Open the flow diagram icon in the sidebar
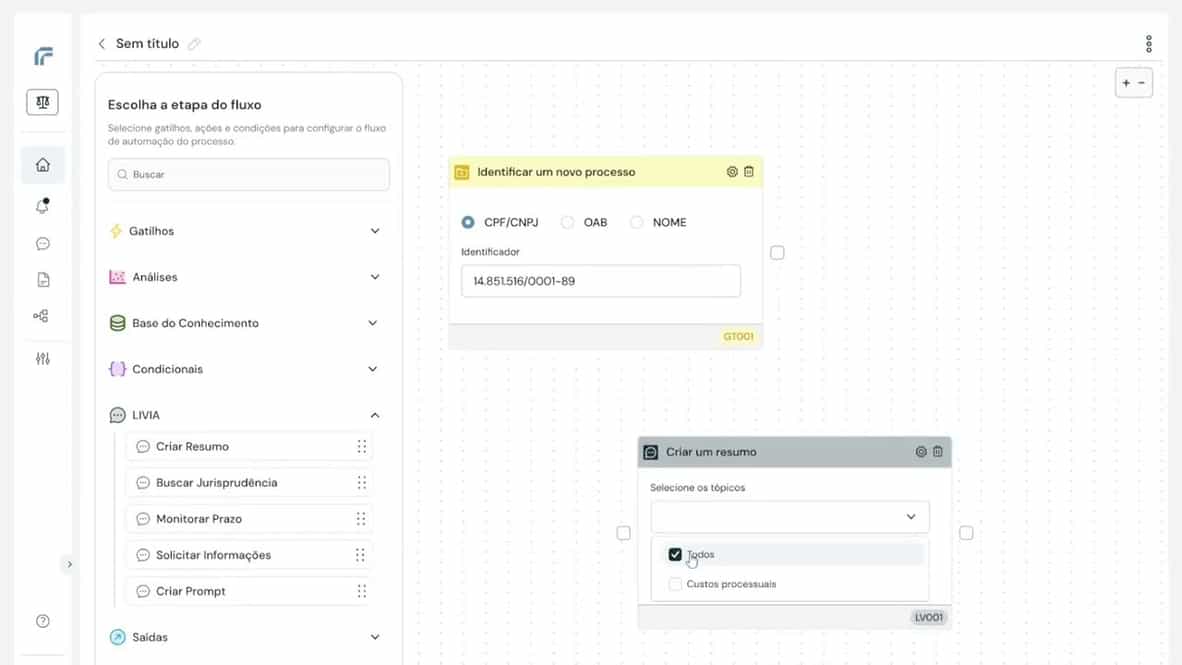1182x665 pixels. point(41,316)
